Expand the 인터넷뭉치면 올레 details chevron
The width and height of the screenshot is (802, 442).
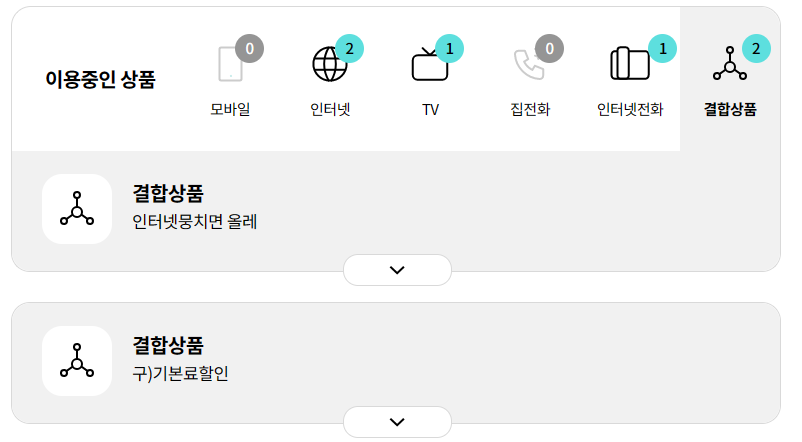click(x=397, y=270)
